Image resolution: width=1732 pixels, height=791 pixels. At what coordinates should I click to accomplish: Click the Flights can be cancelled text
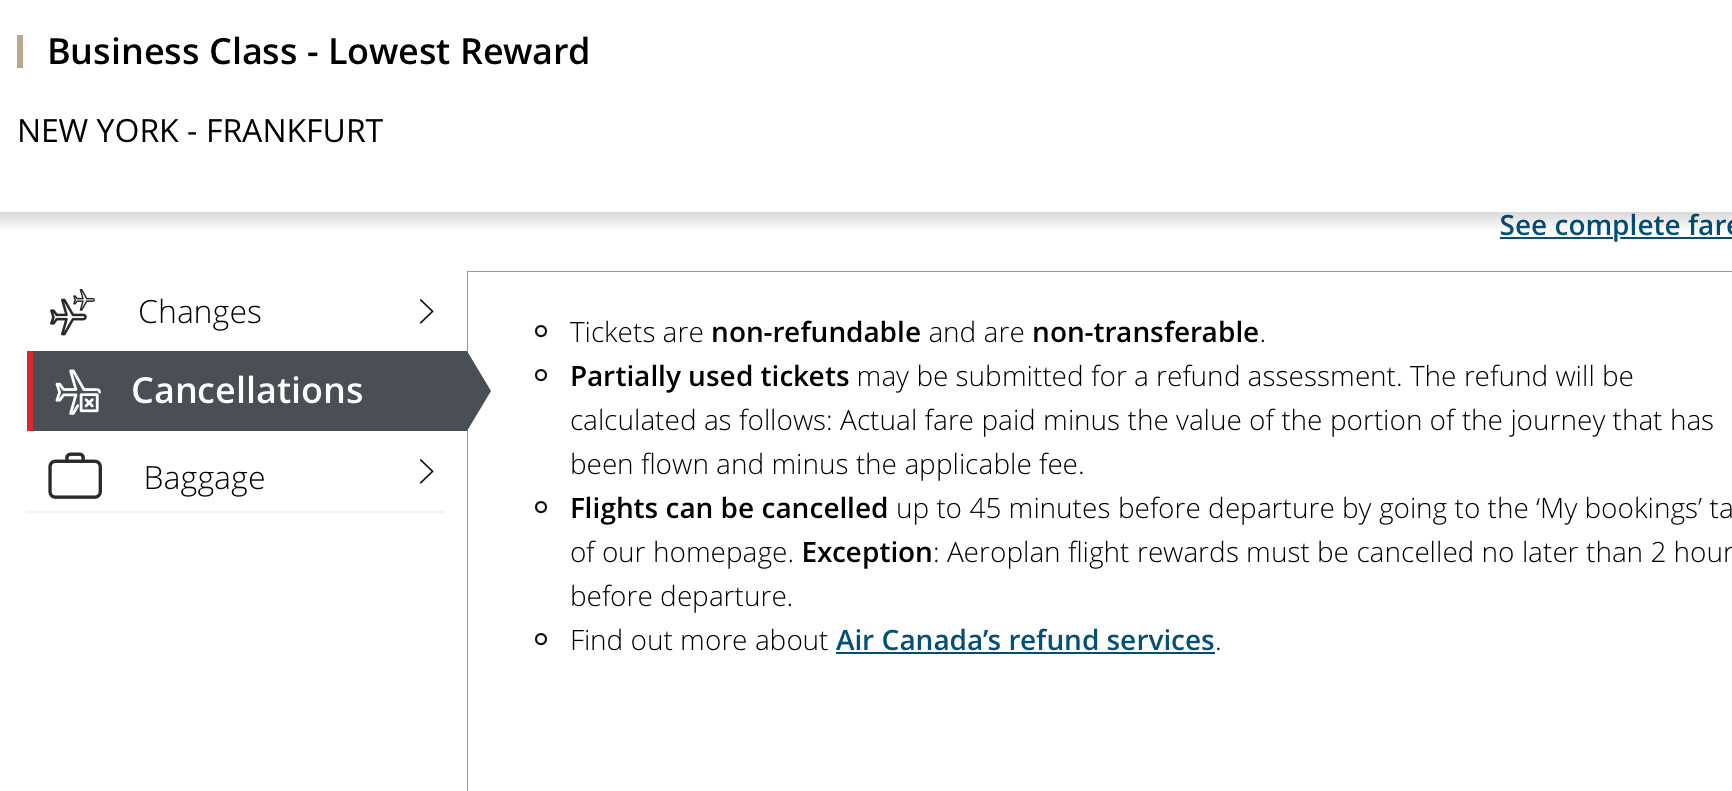pos(728,508)
